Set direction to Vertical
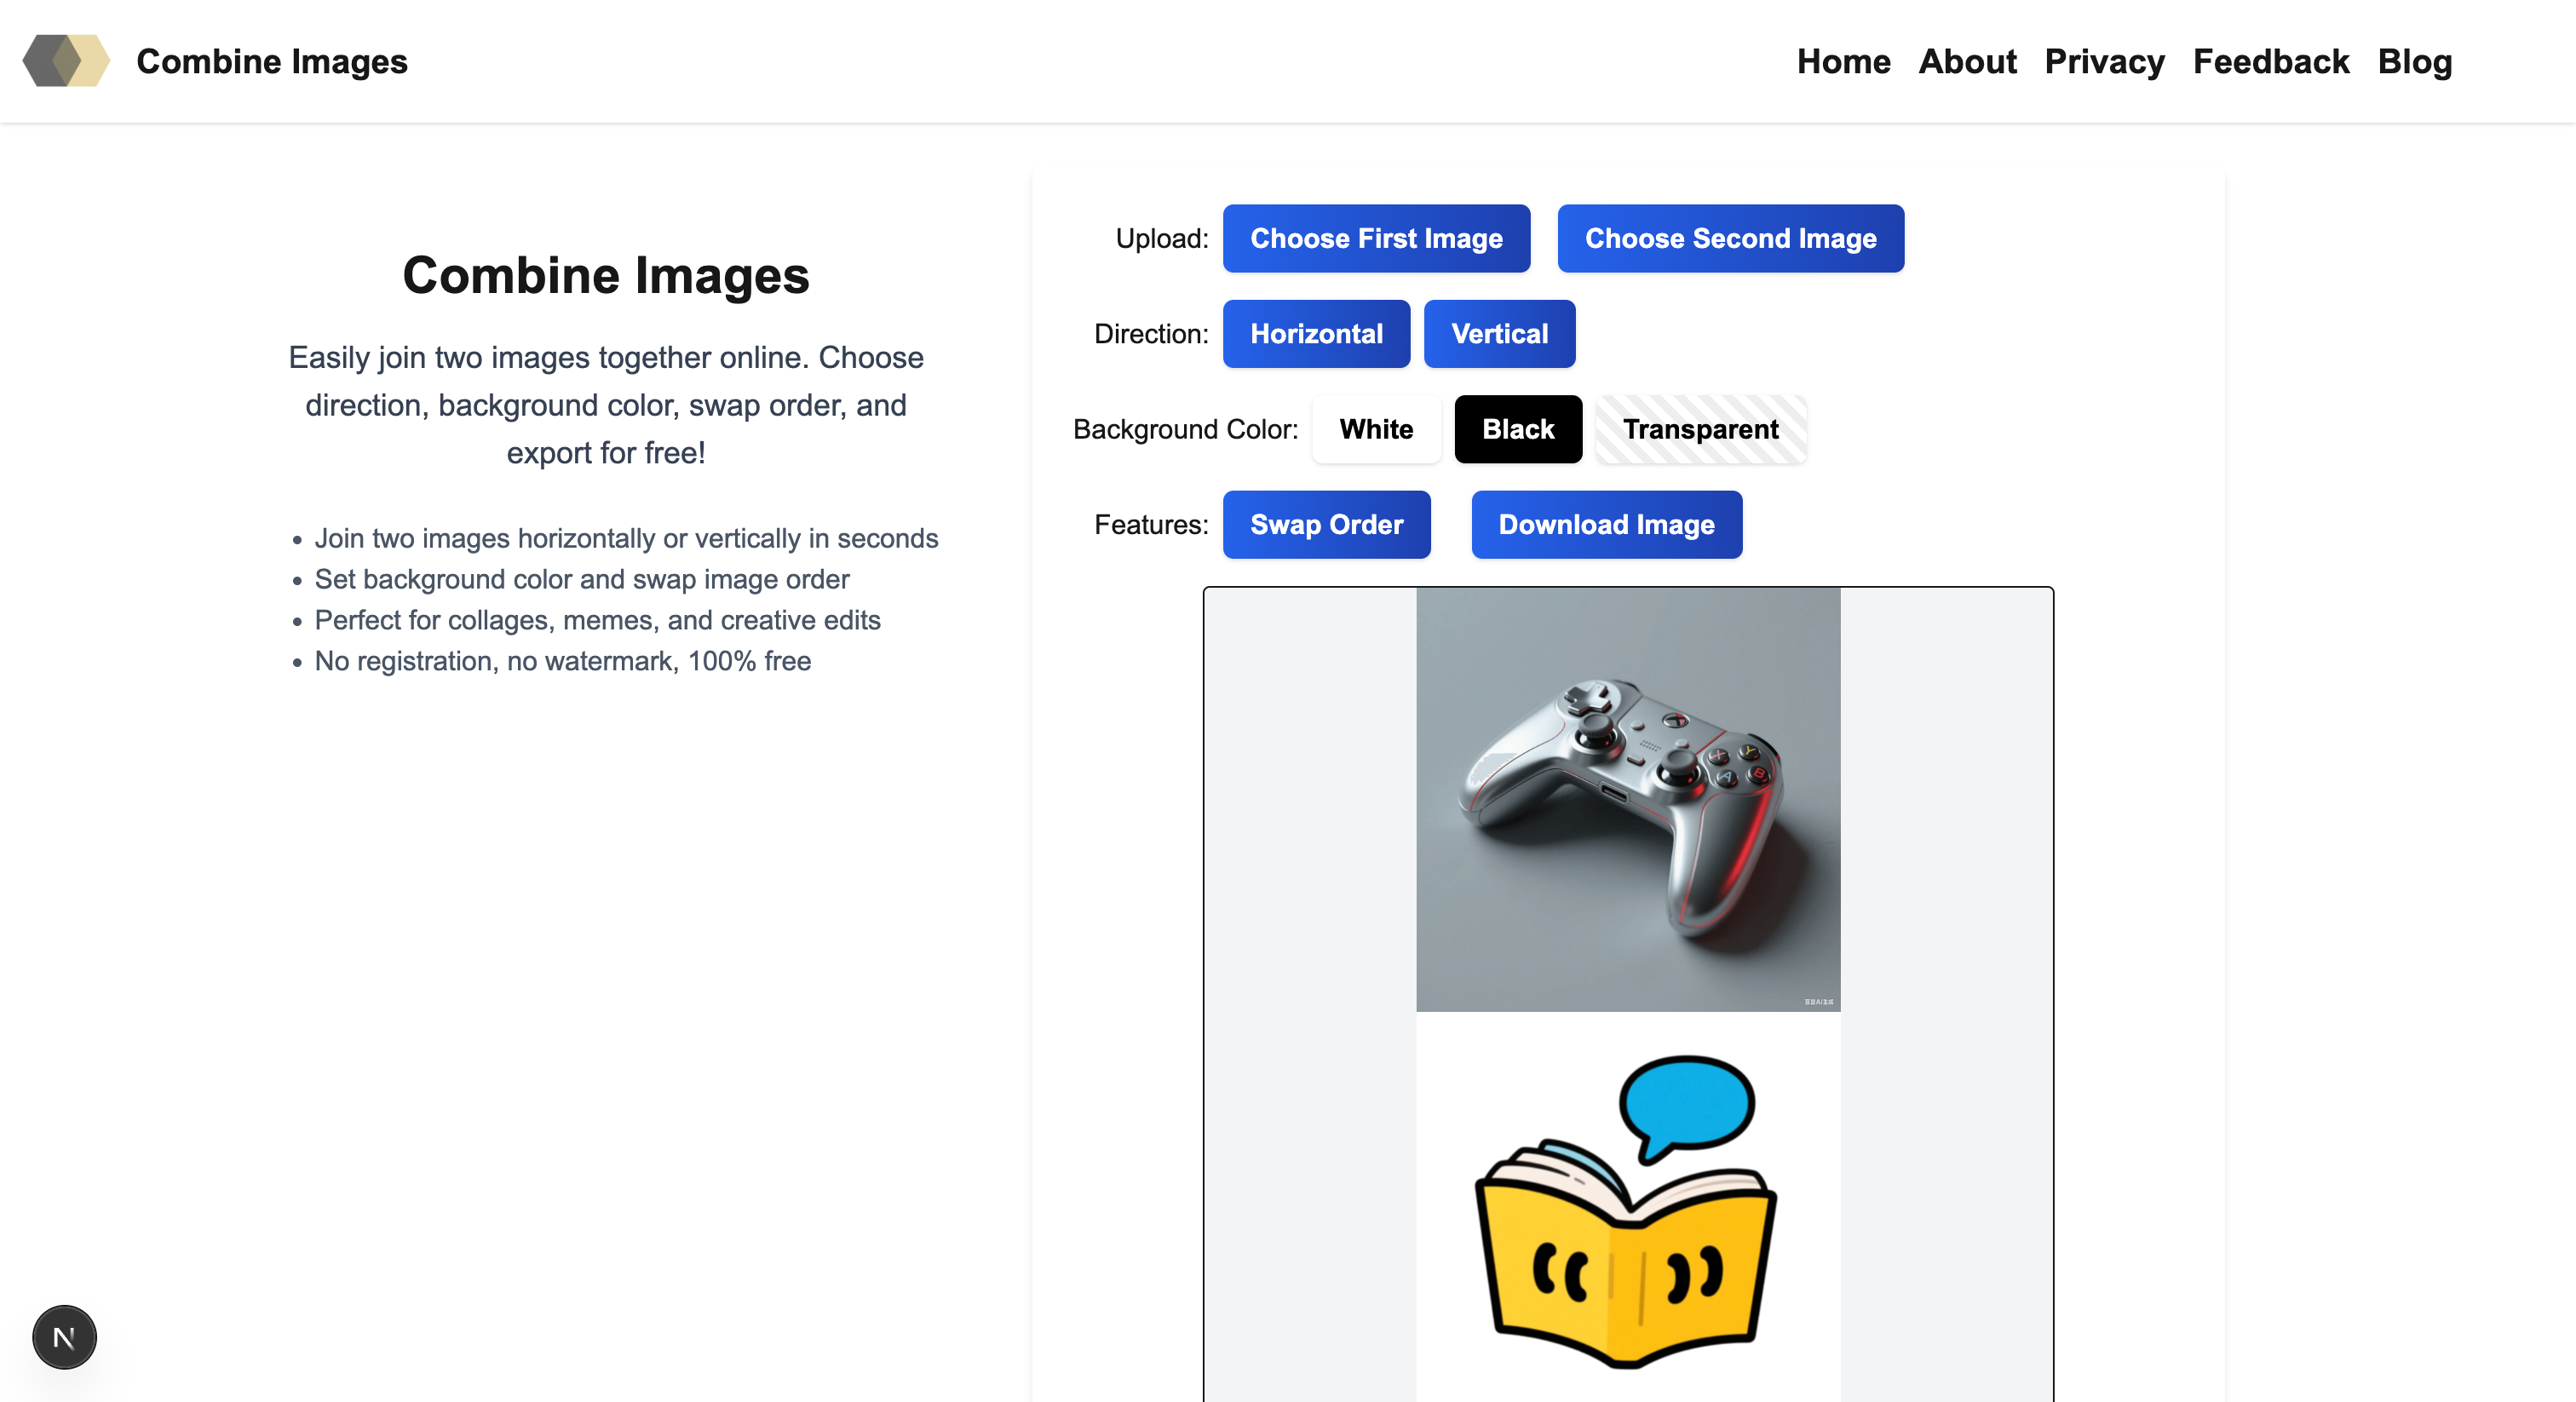Image resolution: width=2576 pixels, height=1402 pixels. pos(1498,334)
